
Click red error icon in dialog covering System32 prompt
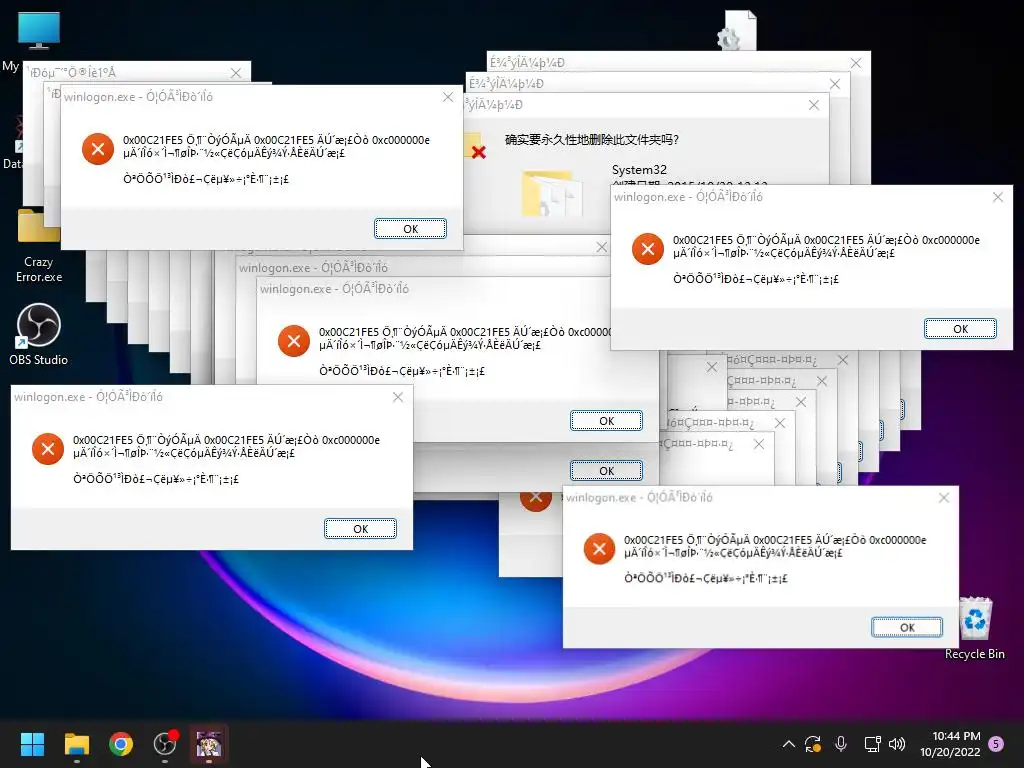pos(648,249)
